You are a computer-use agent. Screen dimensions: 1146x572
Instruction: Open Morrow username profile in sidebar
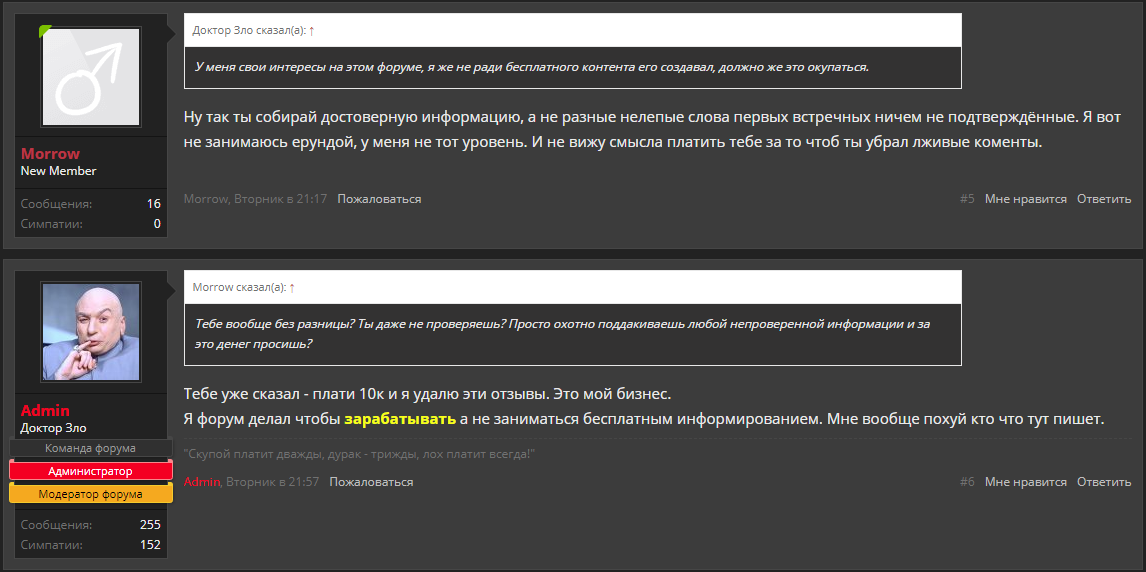[50, 154]
